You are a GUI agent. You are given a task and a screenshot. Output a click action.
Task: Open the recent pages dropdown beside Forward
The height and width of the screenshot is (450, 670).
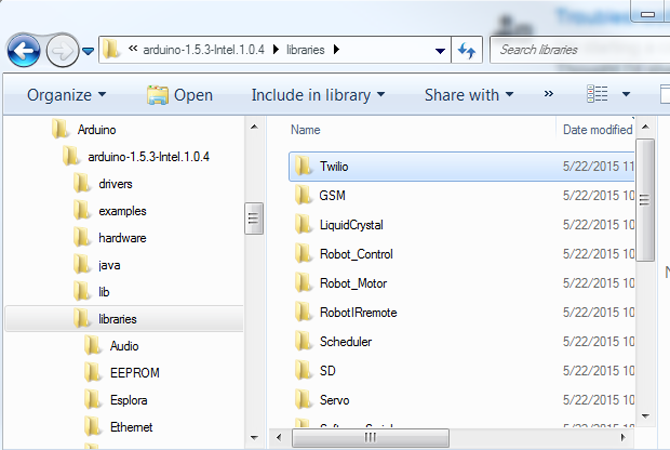click(88, 51)
